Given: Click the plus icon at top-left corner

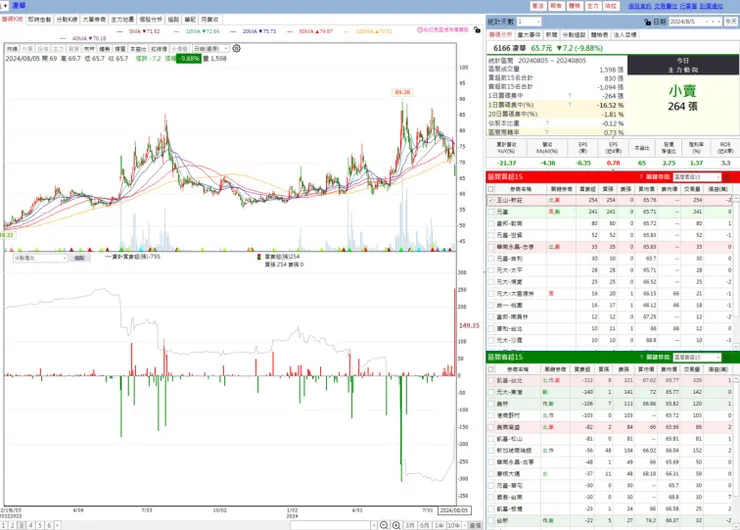Looking at the screenshot, I should coord(5,6).
